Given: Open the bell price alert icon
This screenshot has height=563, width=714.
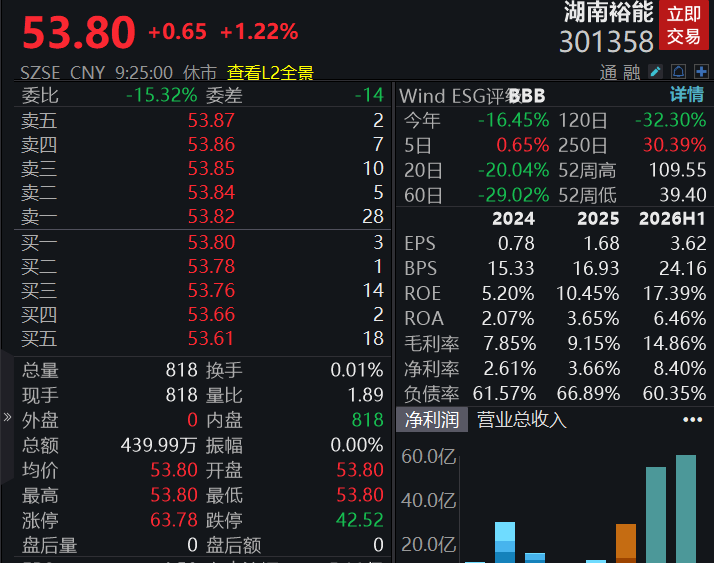Looking at the screenshot, I should coord(678,72).
